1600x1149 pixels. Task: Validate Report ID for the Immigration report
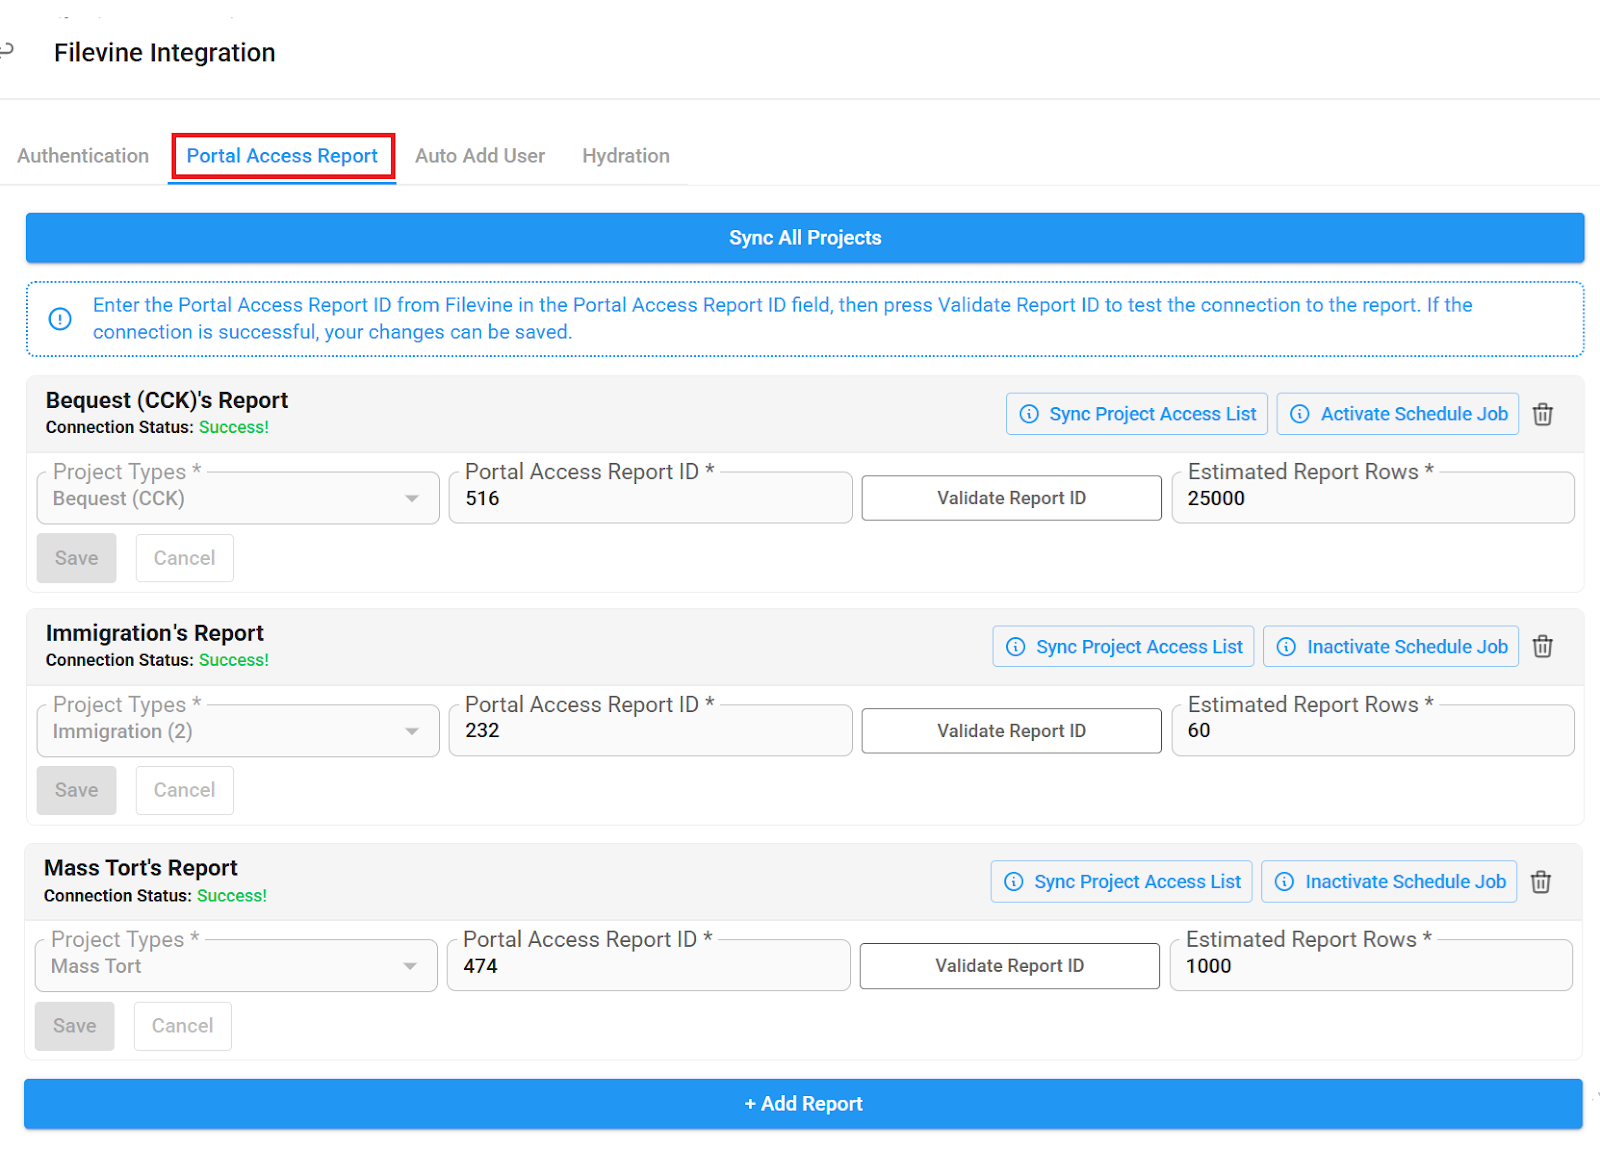coord(1011,731)
